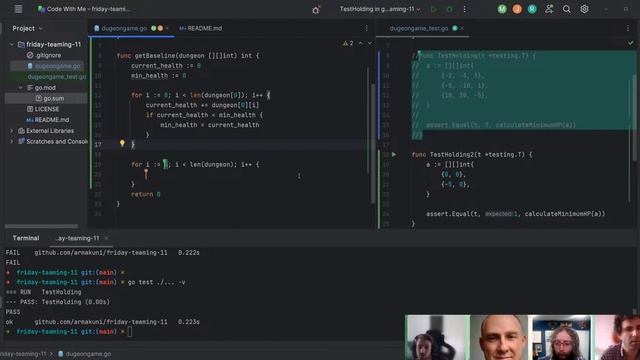
Task: Switch to README.md editor tab
Action: tap(201, 28)
